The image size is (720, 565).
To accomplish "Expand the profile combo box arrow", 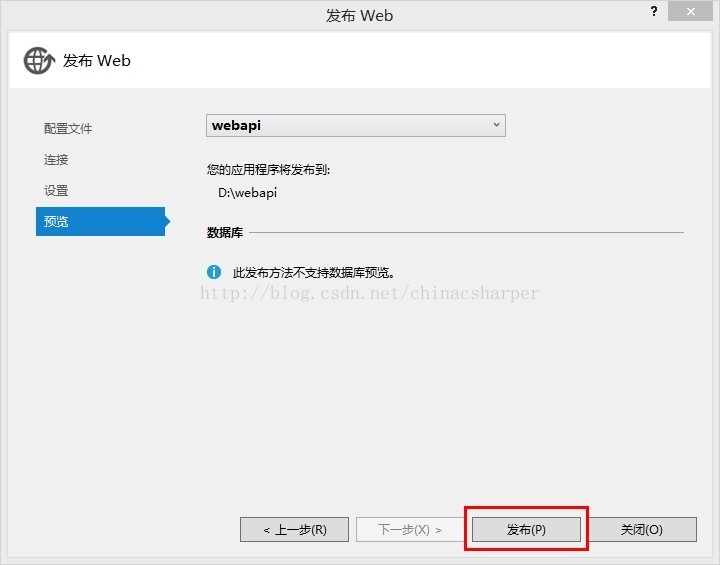I will click(496, 125).
